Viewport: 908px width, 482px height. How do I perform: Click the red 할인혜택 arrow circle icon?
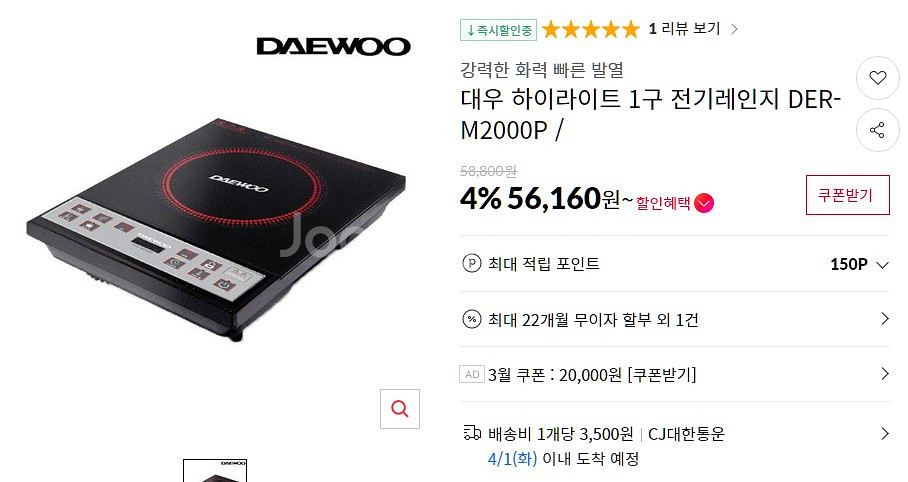click(x=704, y=203)
